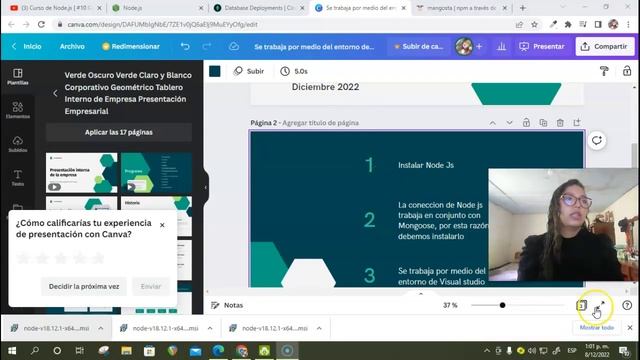The width and height of the screenshot is (640, 360).
Task: Switch to the Database Deployments tab
Action: (x=260, y=8)
